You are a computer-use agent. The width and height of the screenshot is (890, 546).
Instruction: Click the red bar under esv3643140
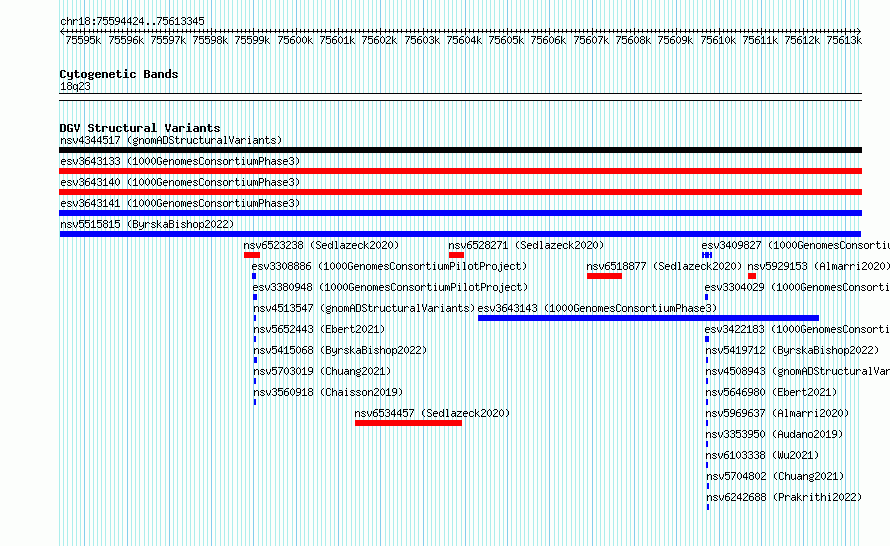point(460,192)
